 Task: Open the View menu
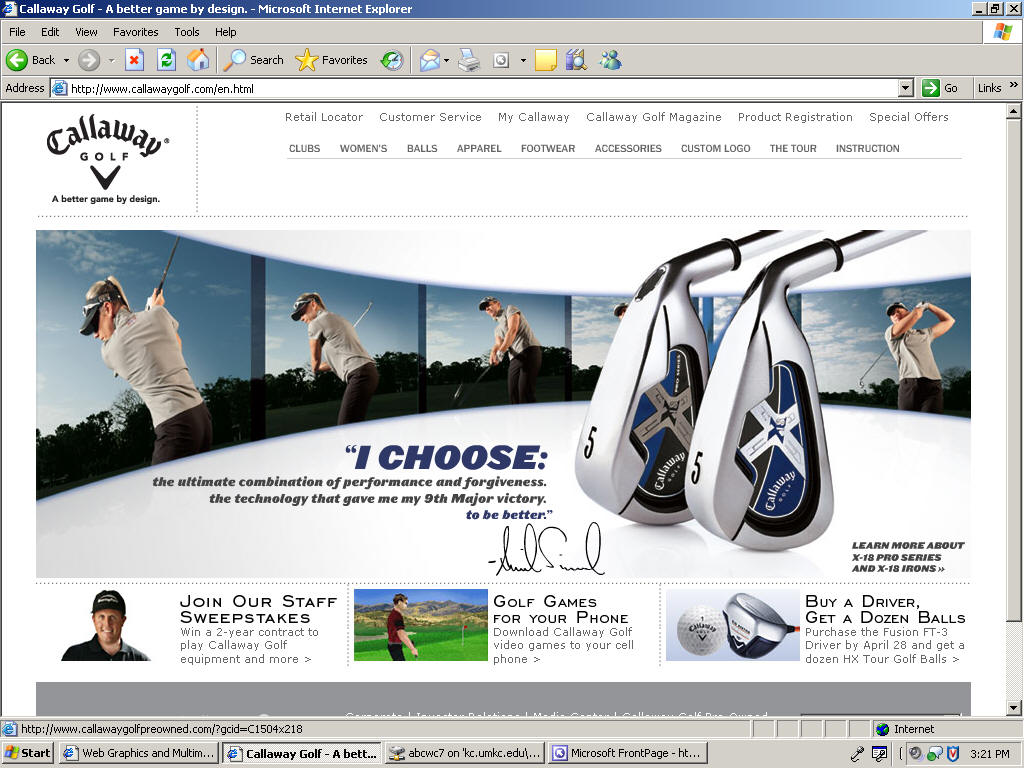point(86,32)
